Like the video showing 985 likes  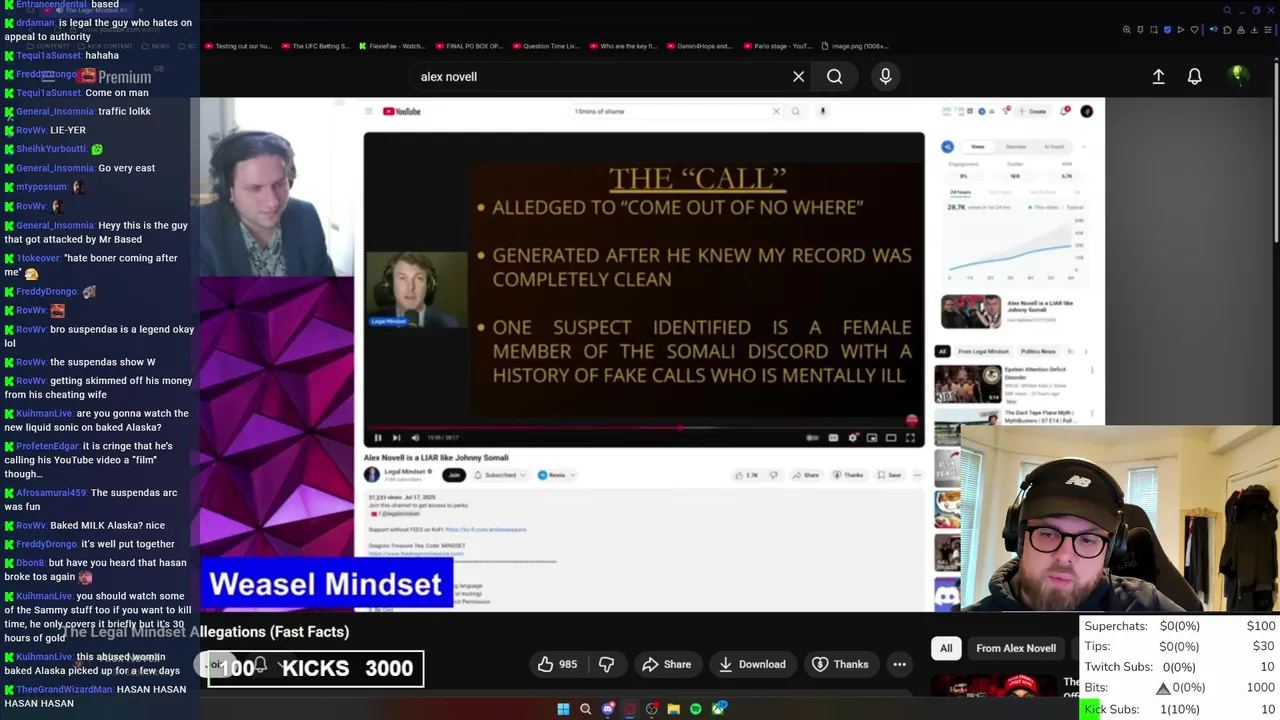[x=557, y=664]
